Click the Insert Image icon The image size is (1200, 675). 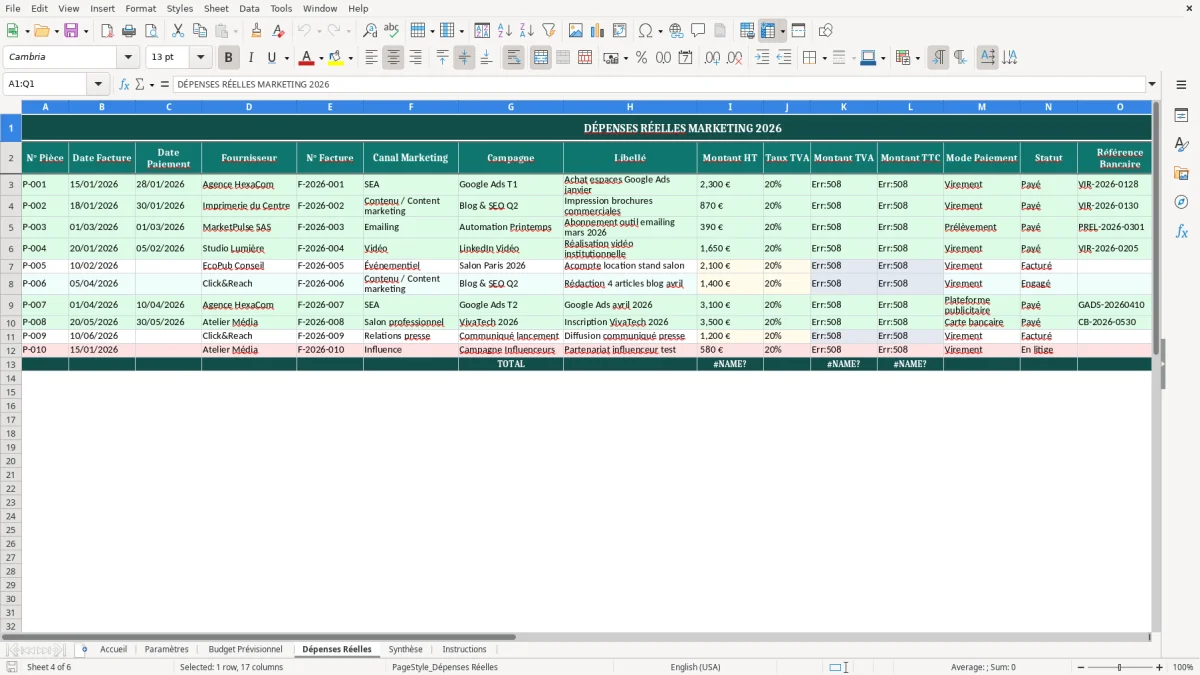coord(576,31)
